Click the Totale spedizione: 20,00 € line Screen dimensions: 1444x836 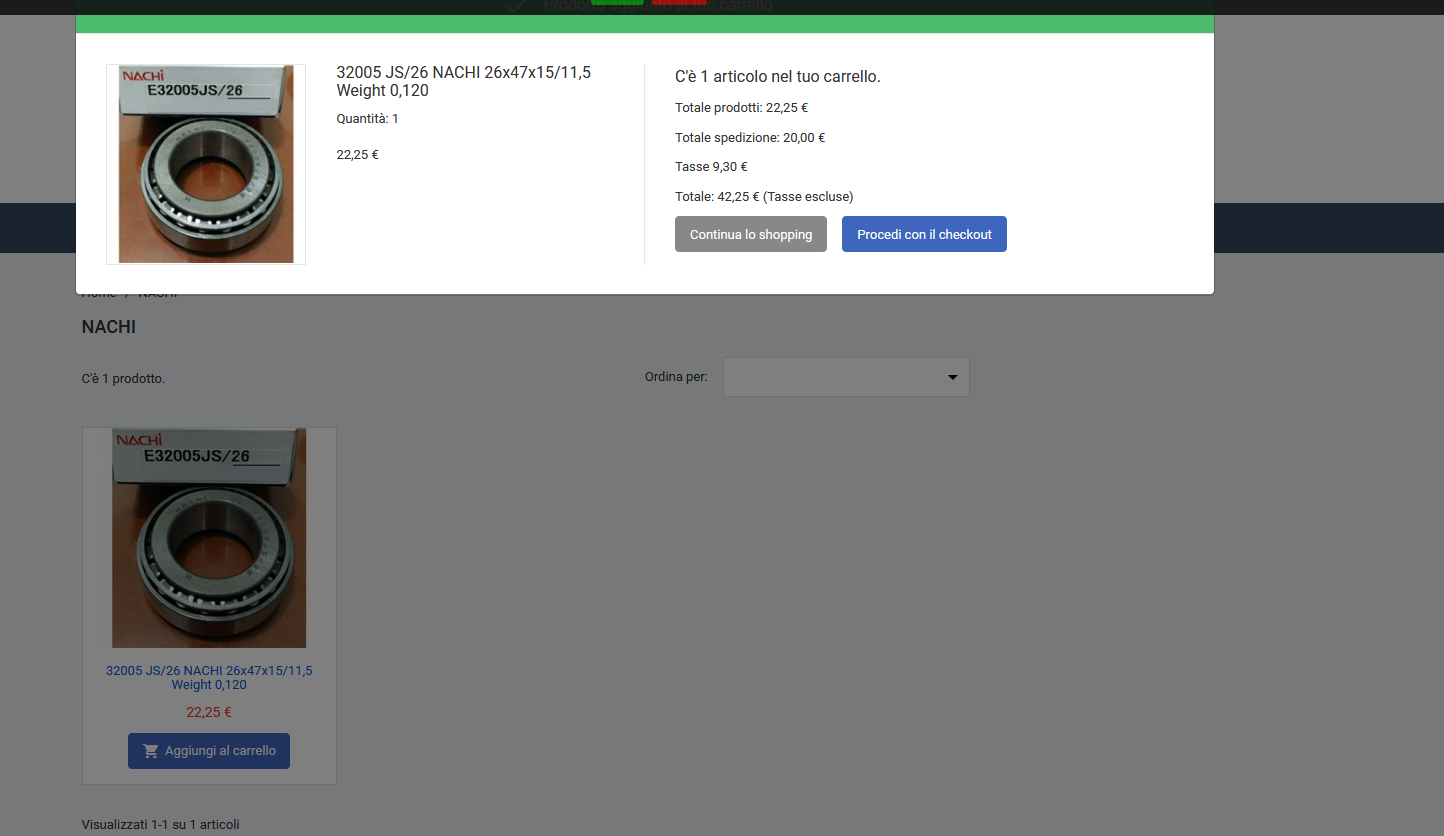750,138
